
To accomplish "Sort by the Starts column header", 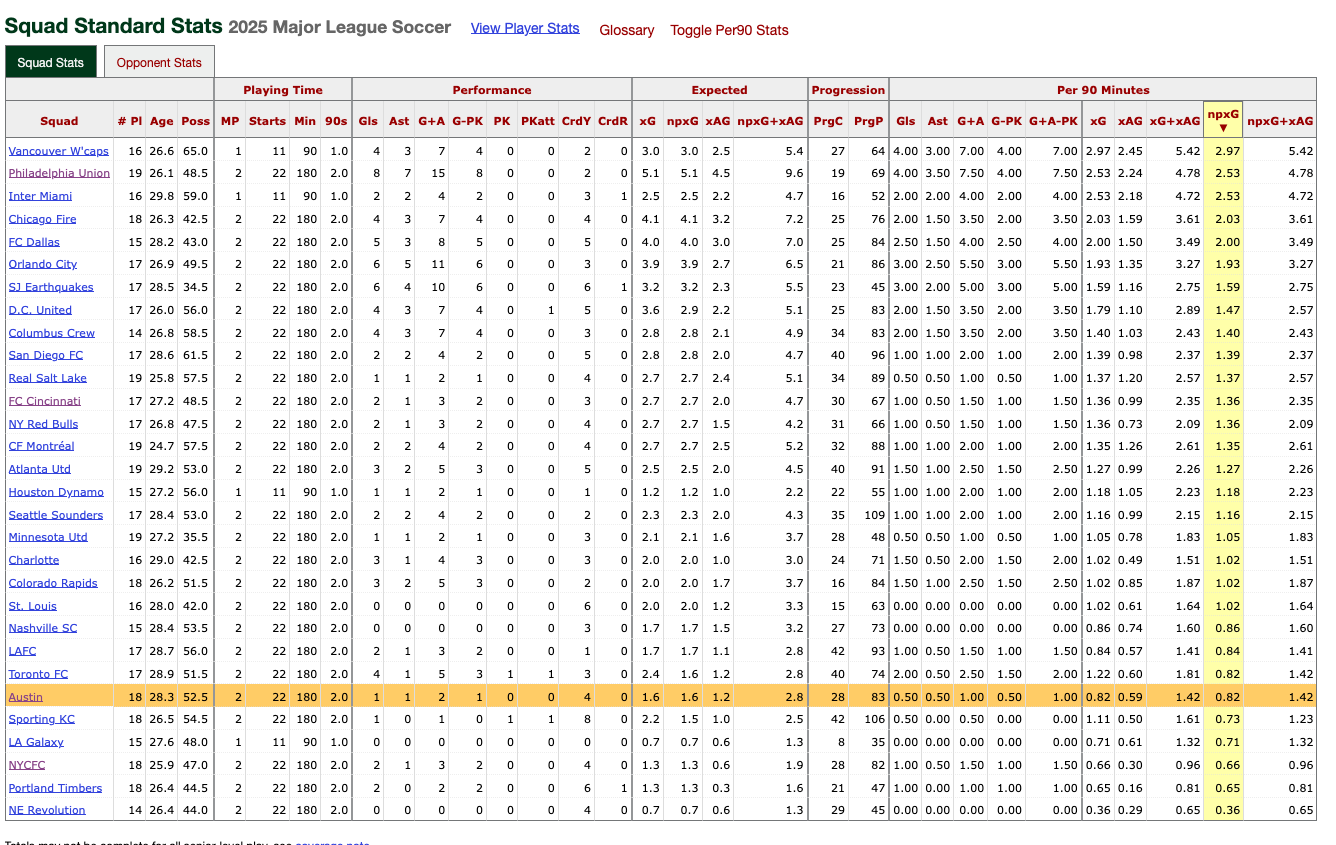I will pyautogui.click(x=267, y=121).
